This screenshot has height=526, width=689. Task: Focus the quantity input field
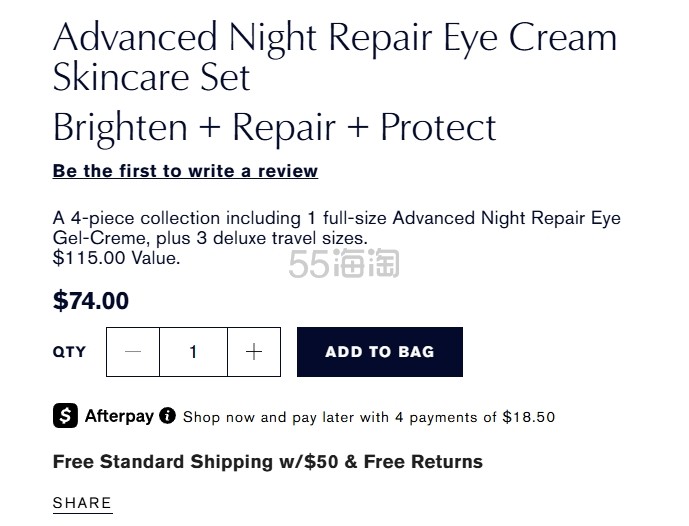[193, 352]
